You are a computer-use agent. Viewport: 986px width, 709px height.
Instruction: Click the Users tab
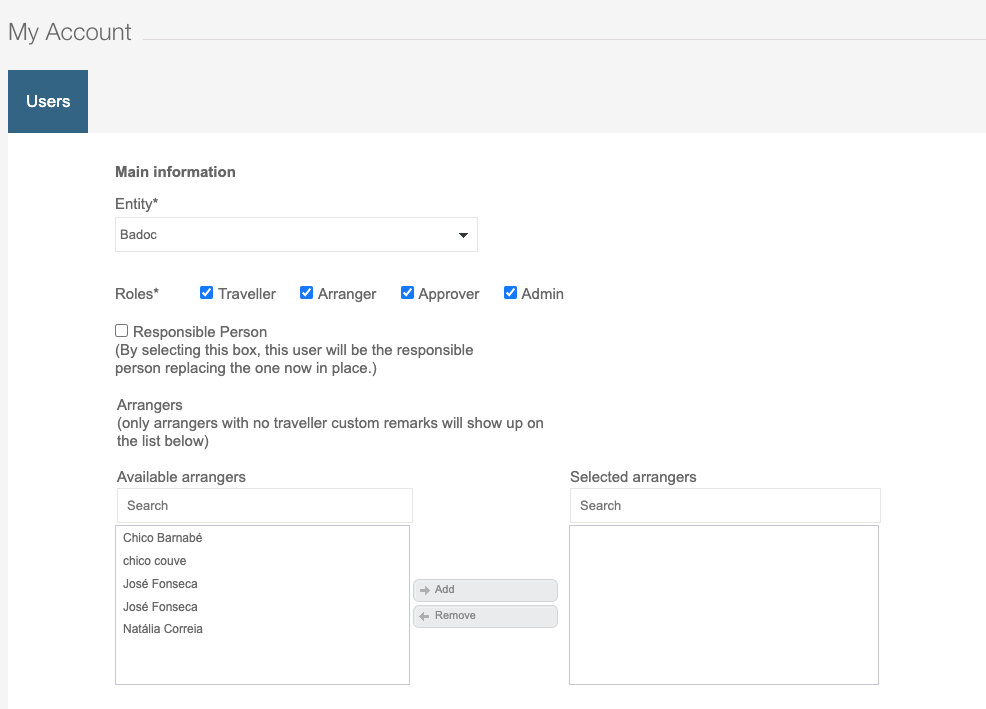tap(48, 101)
